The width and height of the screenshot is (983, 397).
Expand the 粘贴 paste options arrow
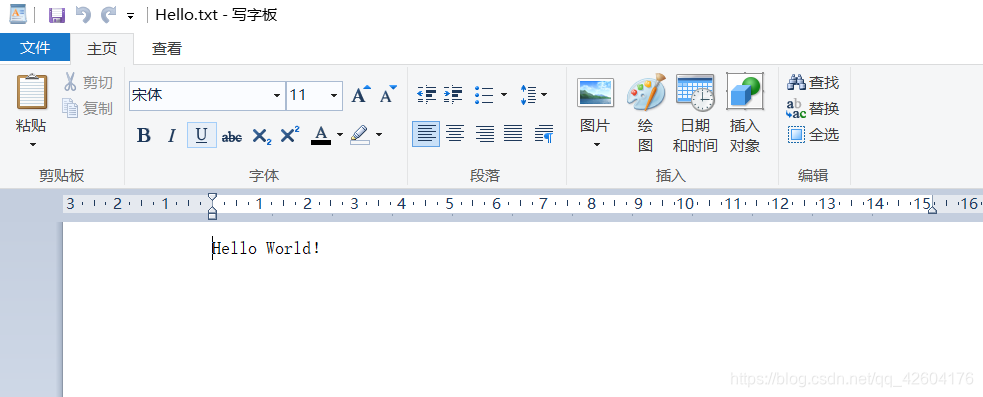[33, 144]
